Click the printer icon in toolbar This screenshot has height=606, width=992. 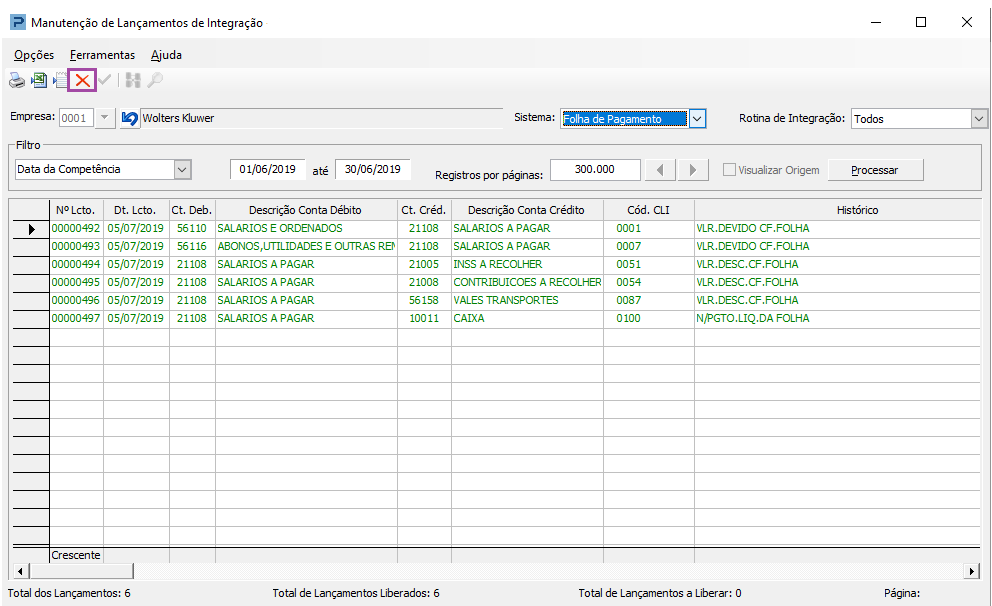click(x=17, y=80)
